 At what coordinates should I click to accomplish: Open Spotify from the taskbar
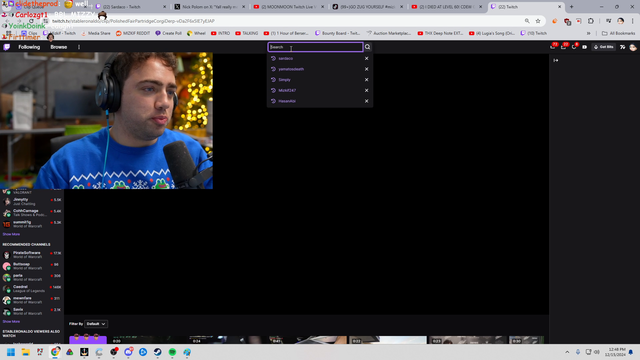tap(172, 352)
